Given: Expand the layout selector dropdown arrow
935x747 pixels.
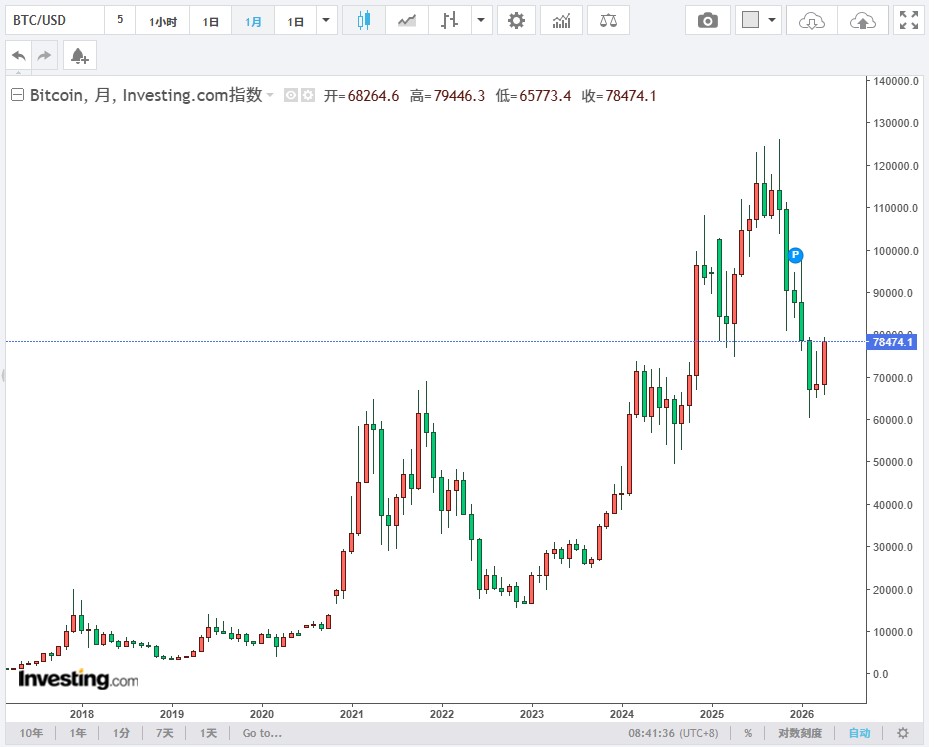Looking at the screenshot, I should pos(772,20).
